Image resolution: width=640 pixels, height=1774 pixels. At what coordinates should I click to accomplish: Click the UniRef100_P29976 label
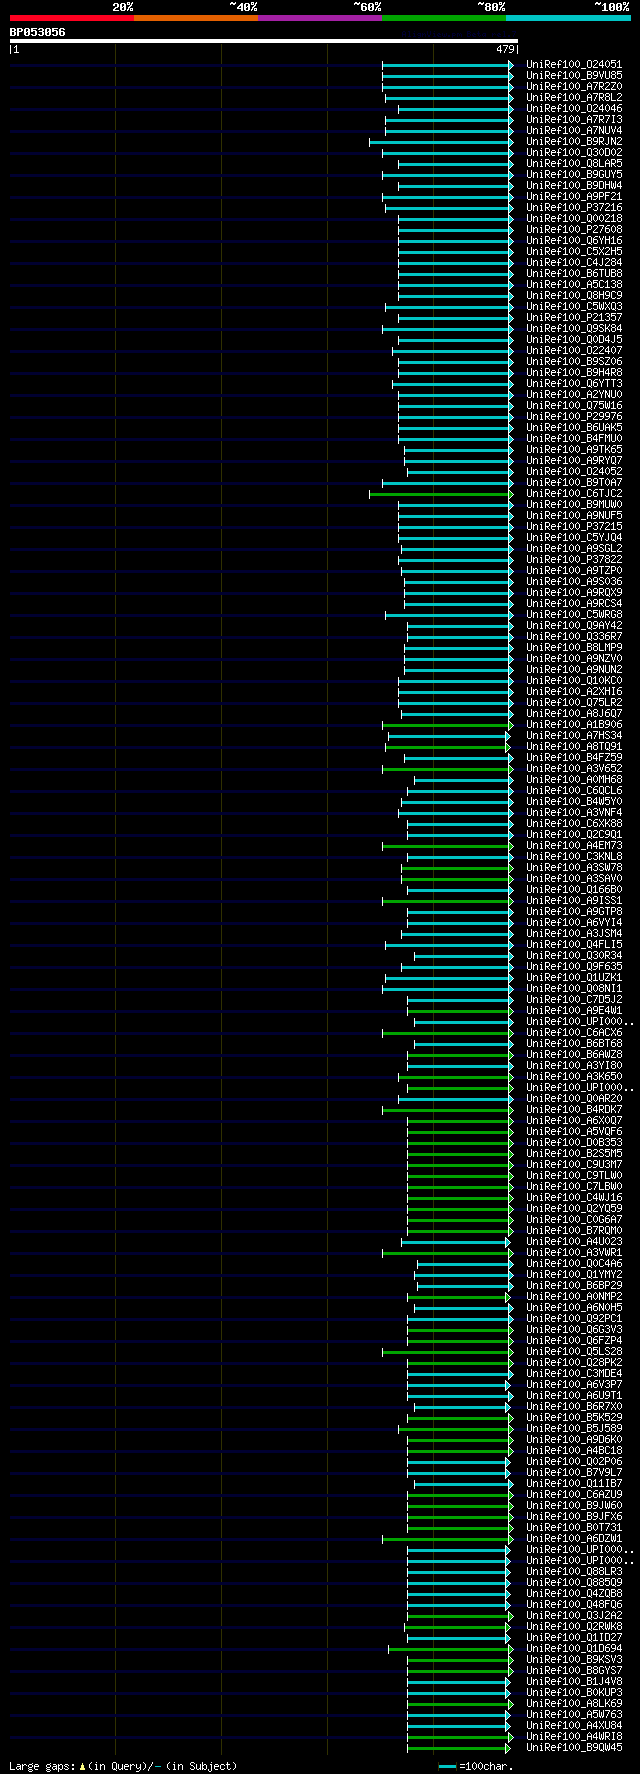coord(574,416)
